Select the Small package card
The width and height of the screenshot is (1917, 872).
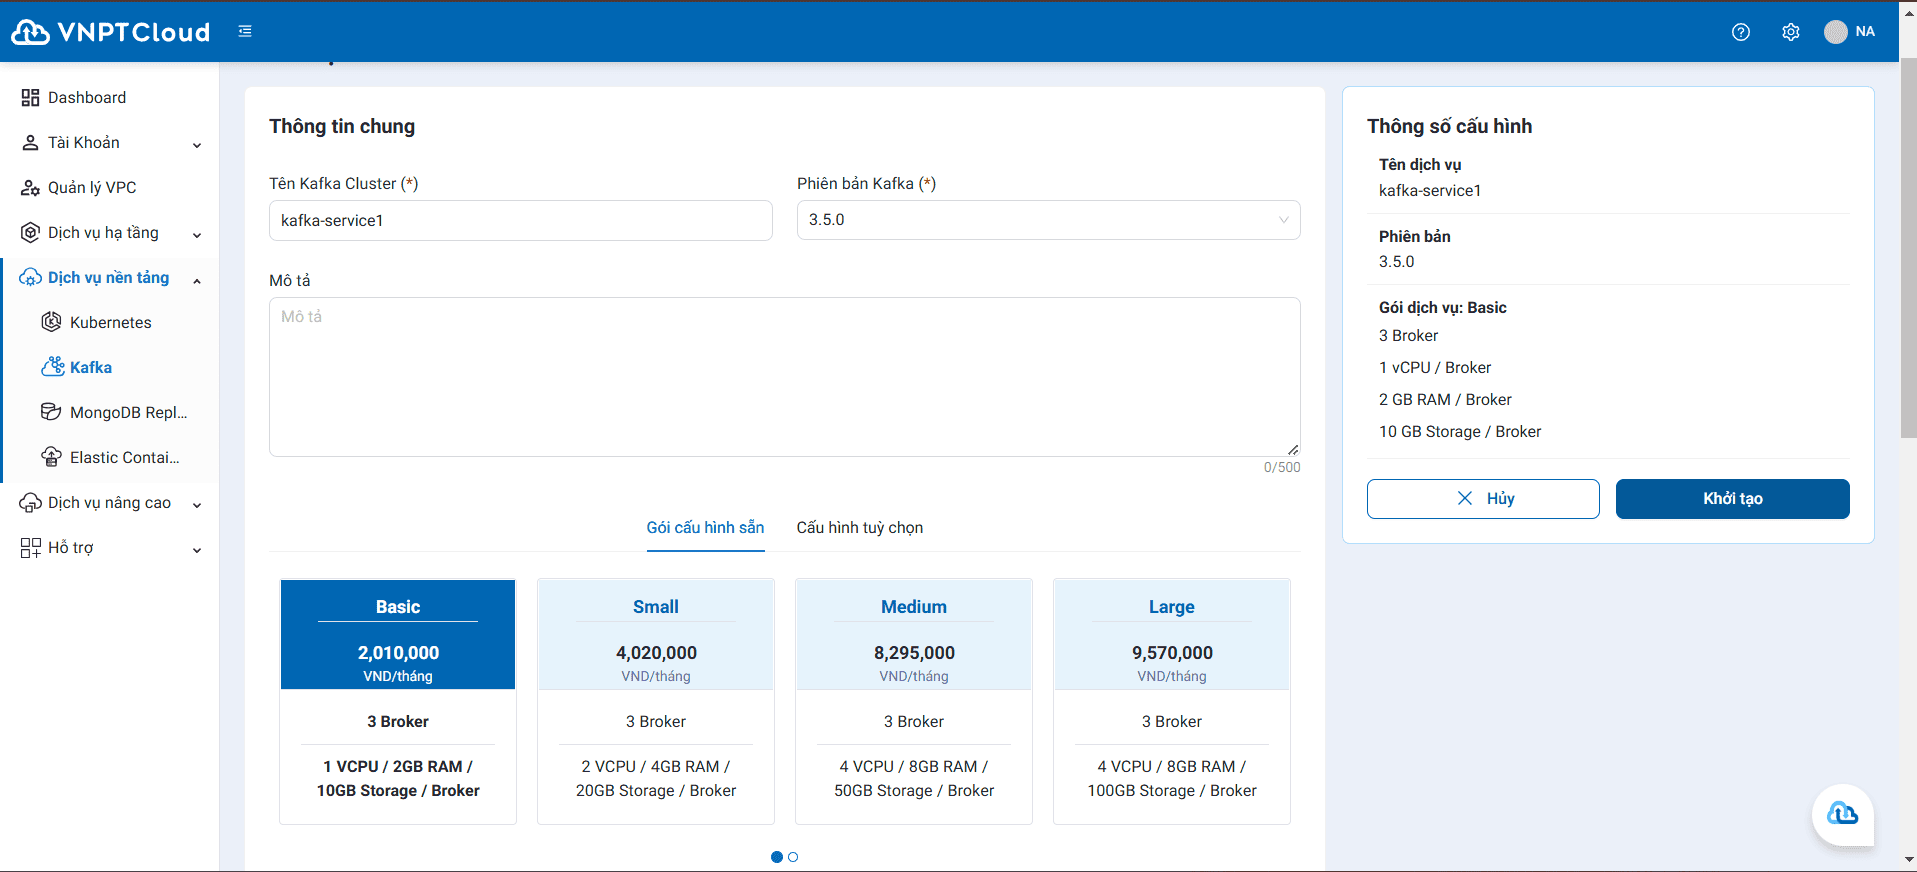point(655,700)
